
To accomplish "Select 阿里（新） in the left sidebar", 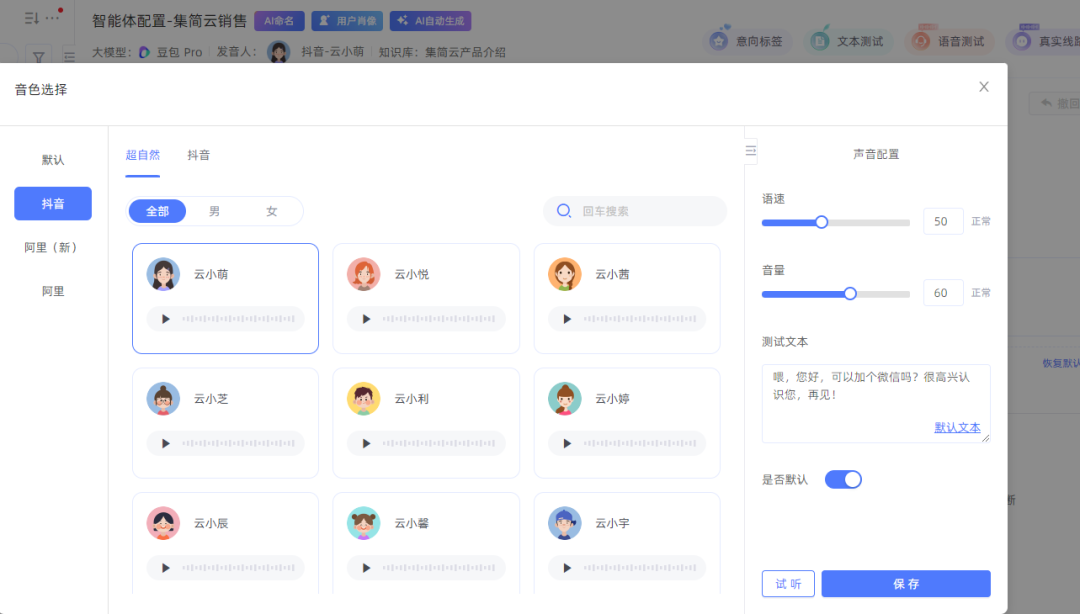I will [x=52, y=247].
